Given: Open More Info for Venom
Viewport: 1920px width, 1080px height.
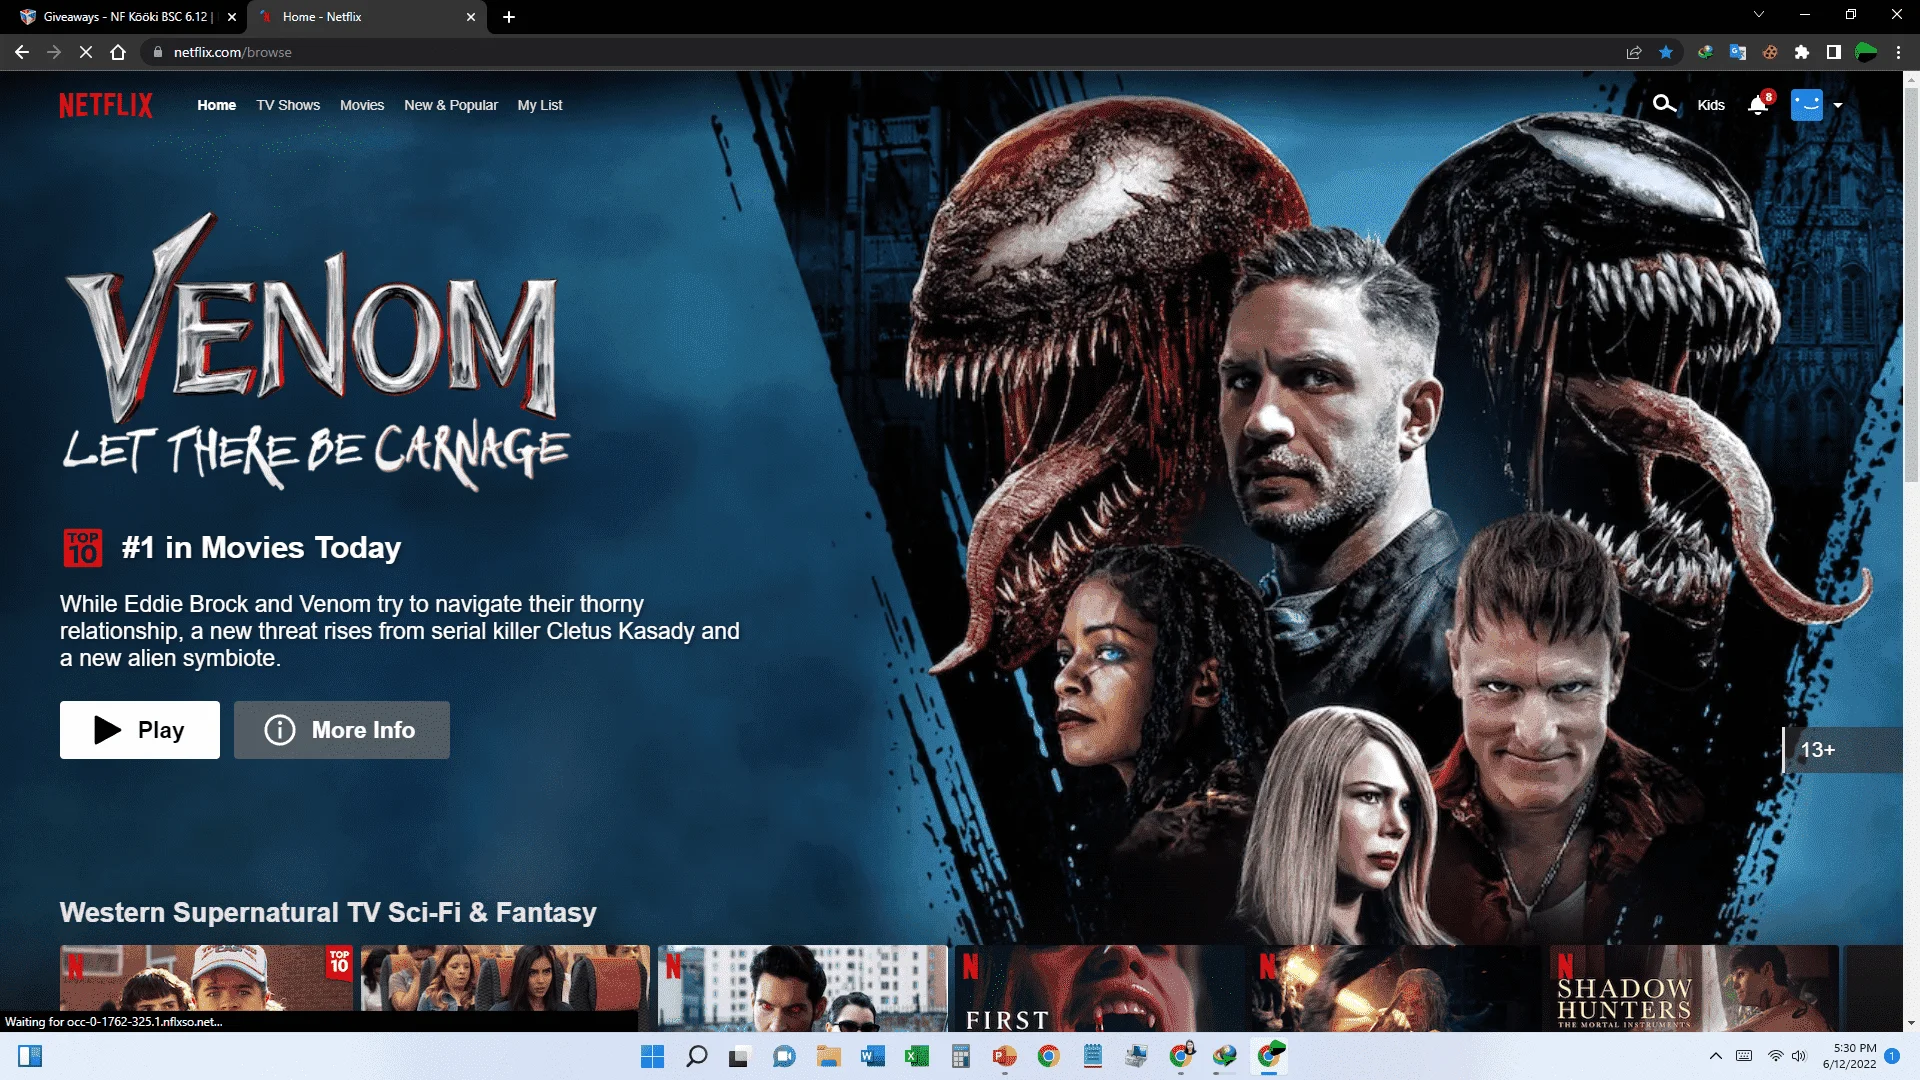Looking at the screenshot, I should tap(342, 730).
